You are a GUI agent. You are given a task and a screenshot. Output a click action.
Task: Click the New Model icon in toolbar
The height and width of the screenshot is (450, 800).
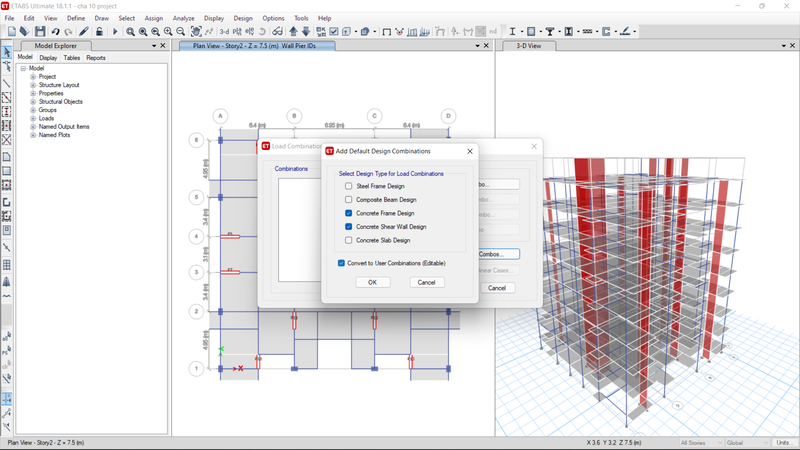click(x=12, y=32)
